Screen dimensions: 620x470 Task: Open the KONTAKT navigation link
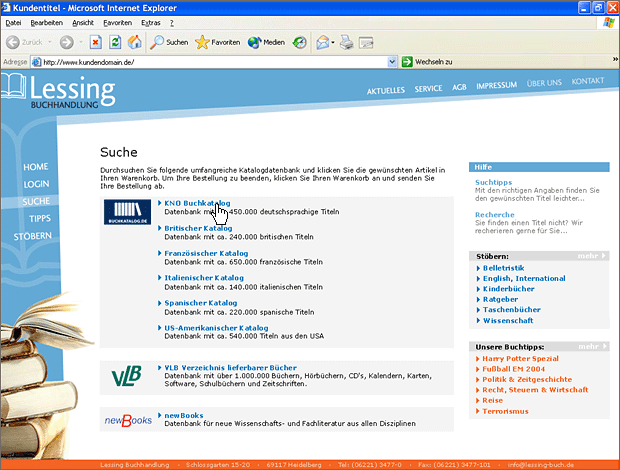pos(588,81)
